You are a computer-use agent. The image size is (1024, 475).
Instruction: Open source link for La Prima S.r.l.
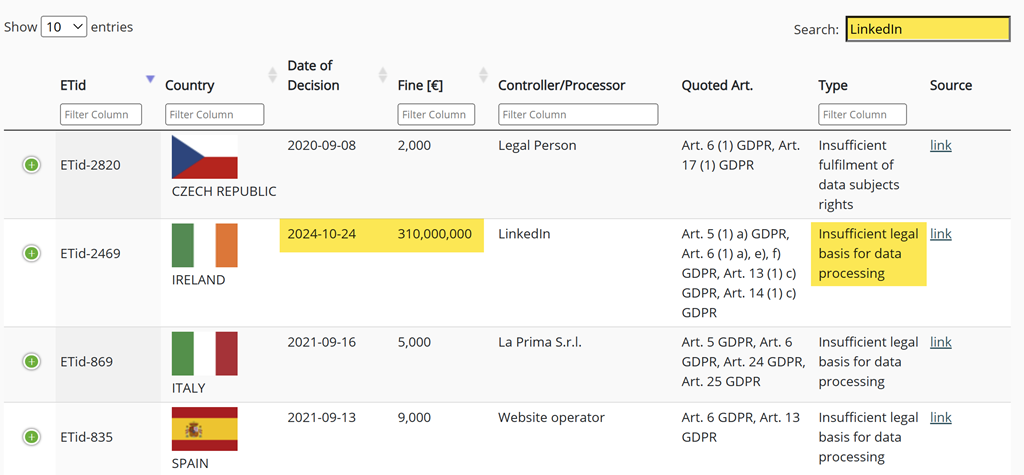(x=940, y=342)
